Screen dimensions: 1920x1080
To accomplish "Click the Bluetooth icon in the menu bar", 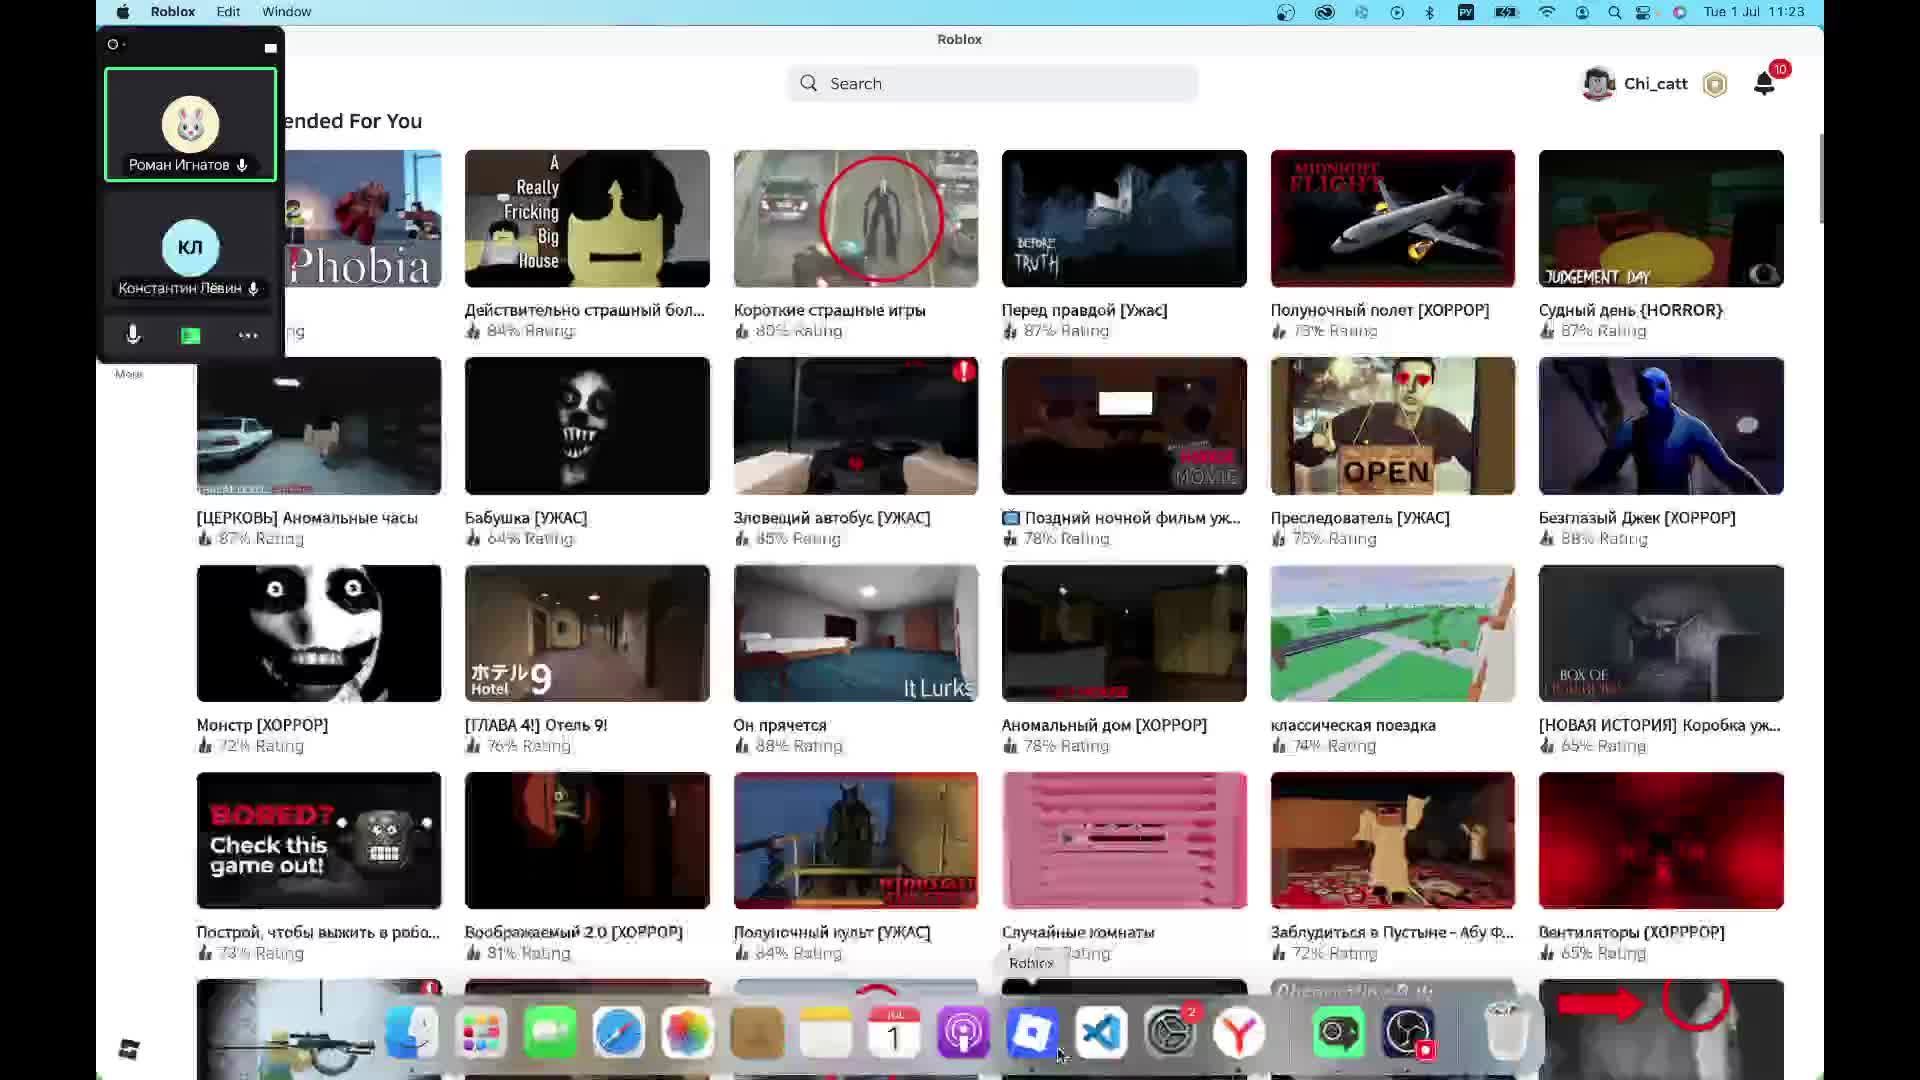I will [x=1429, y=12].
